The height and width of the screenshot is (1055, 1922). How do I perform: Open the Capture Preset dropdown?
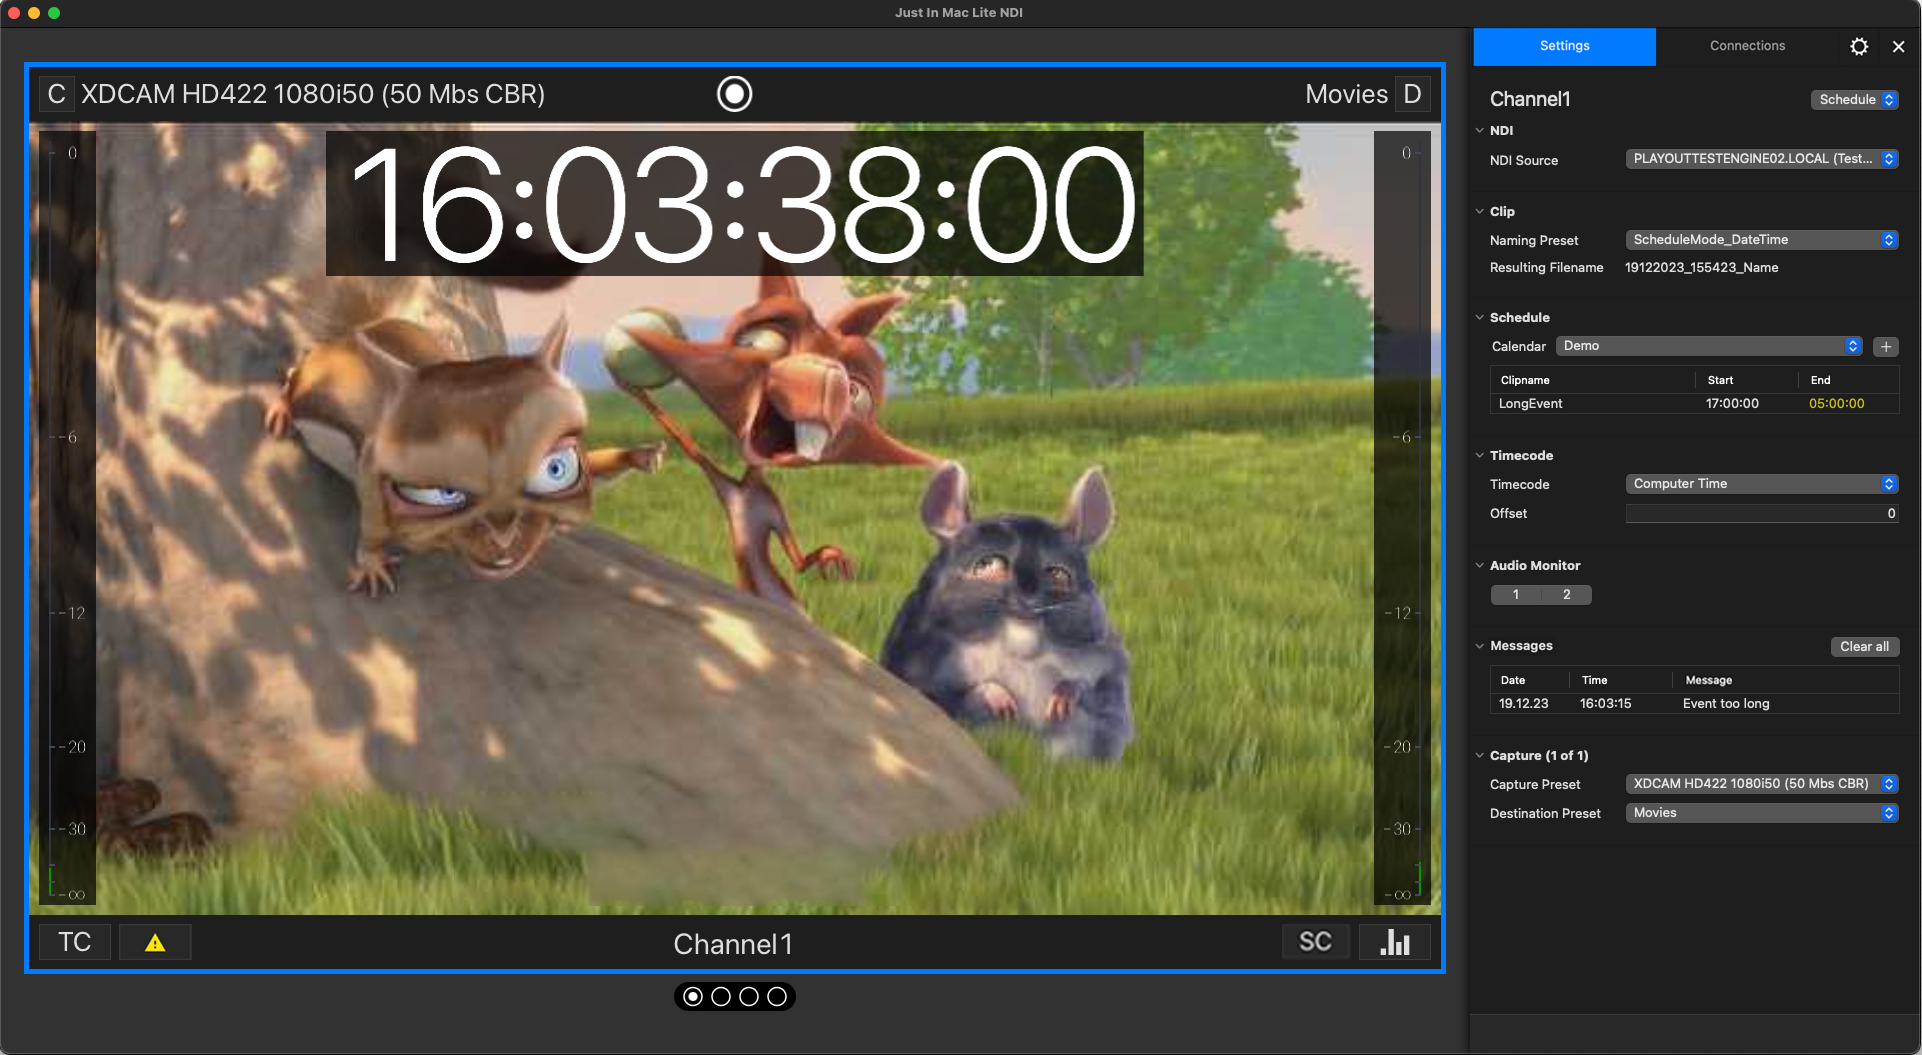click(1762, 784)
